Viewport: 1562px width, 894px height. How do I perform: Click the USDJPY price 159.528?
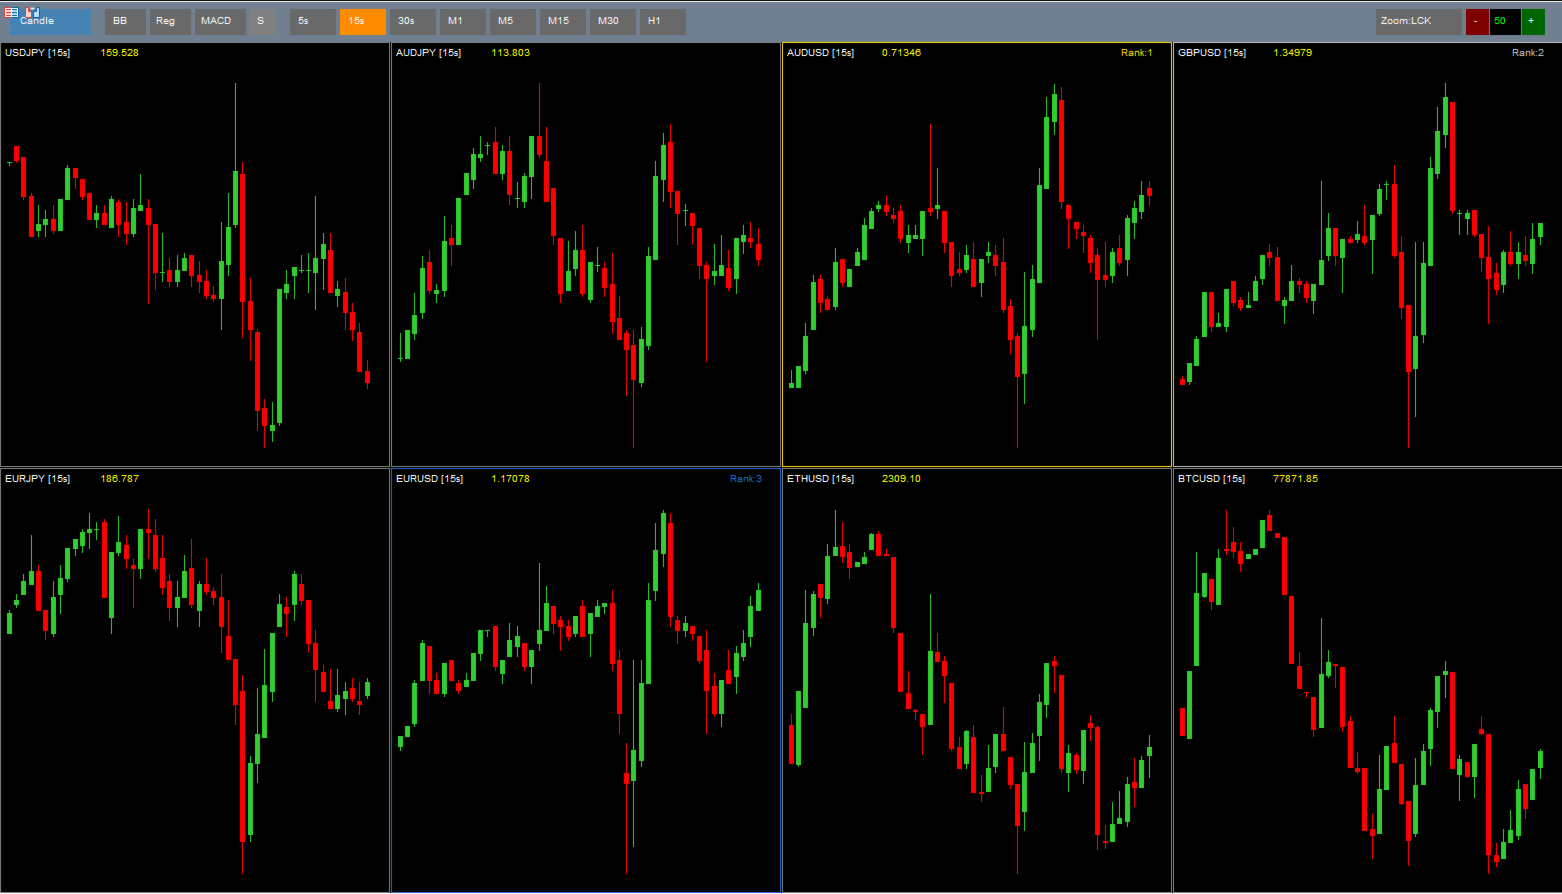(120, 53)
